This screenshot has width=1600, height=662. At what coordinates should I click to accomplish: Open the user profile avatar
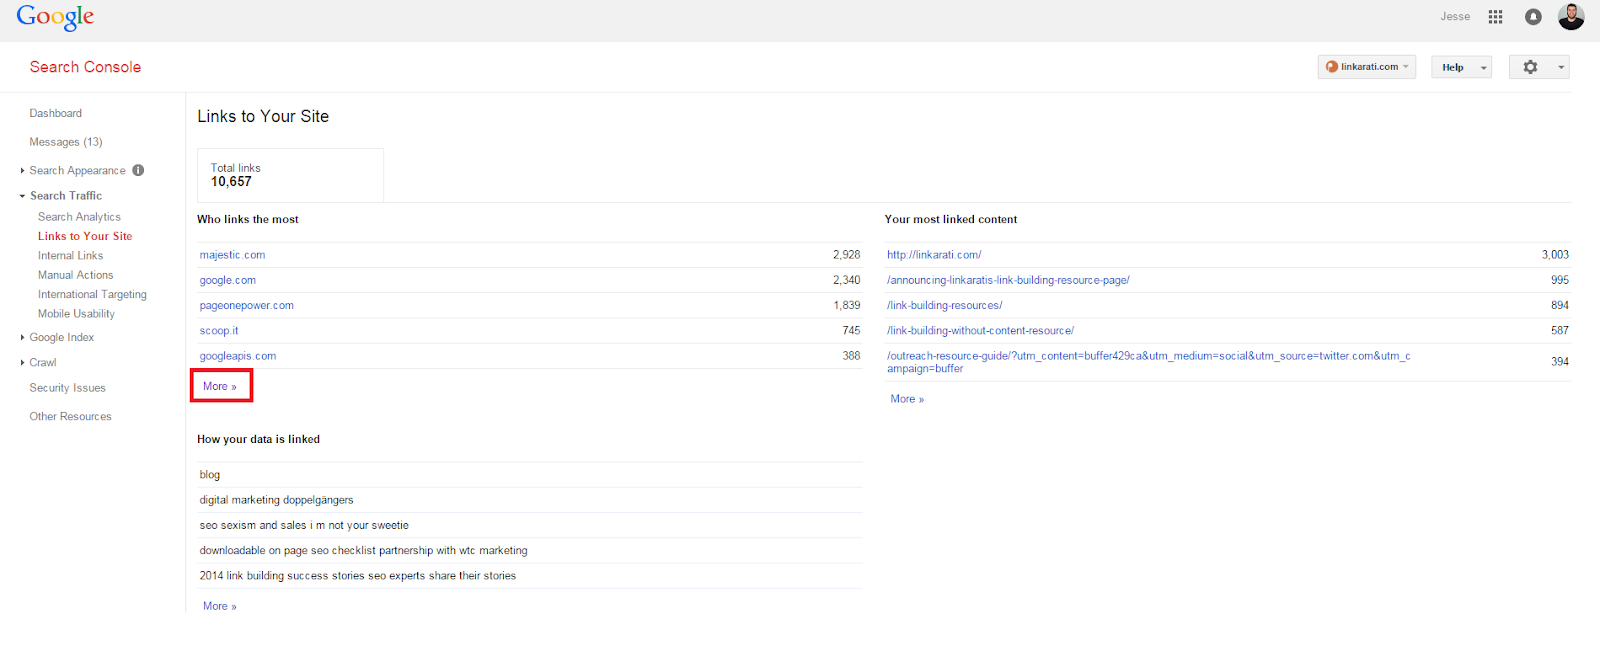tap(1571, 16)
